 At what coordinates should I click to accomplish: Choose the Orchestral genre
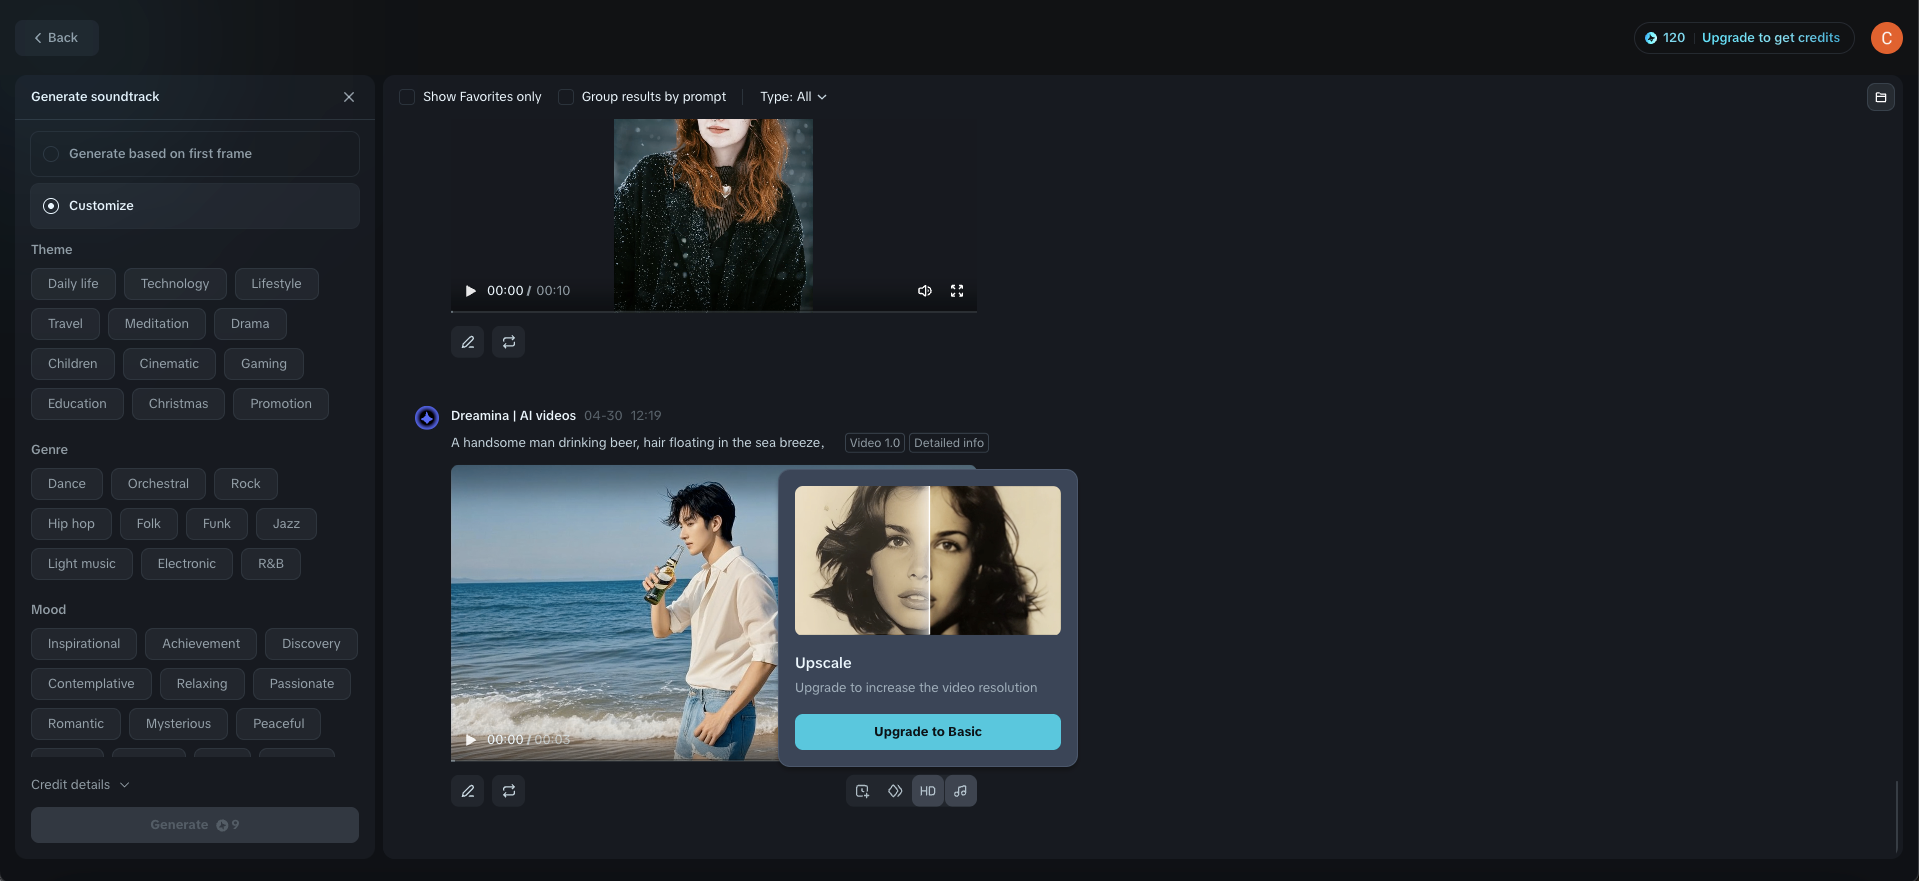click(x=158, y=484)
